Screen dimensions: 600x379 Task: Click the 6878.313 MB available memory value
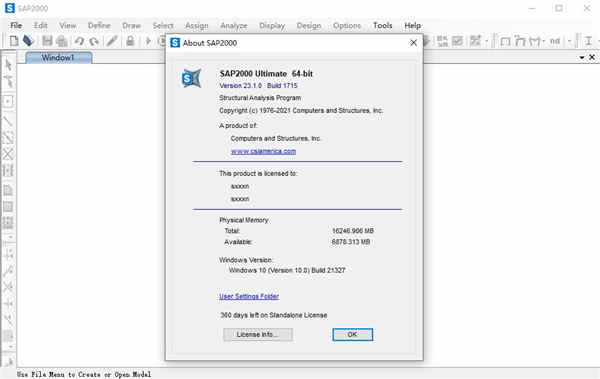pos(351,242)
